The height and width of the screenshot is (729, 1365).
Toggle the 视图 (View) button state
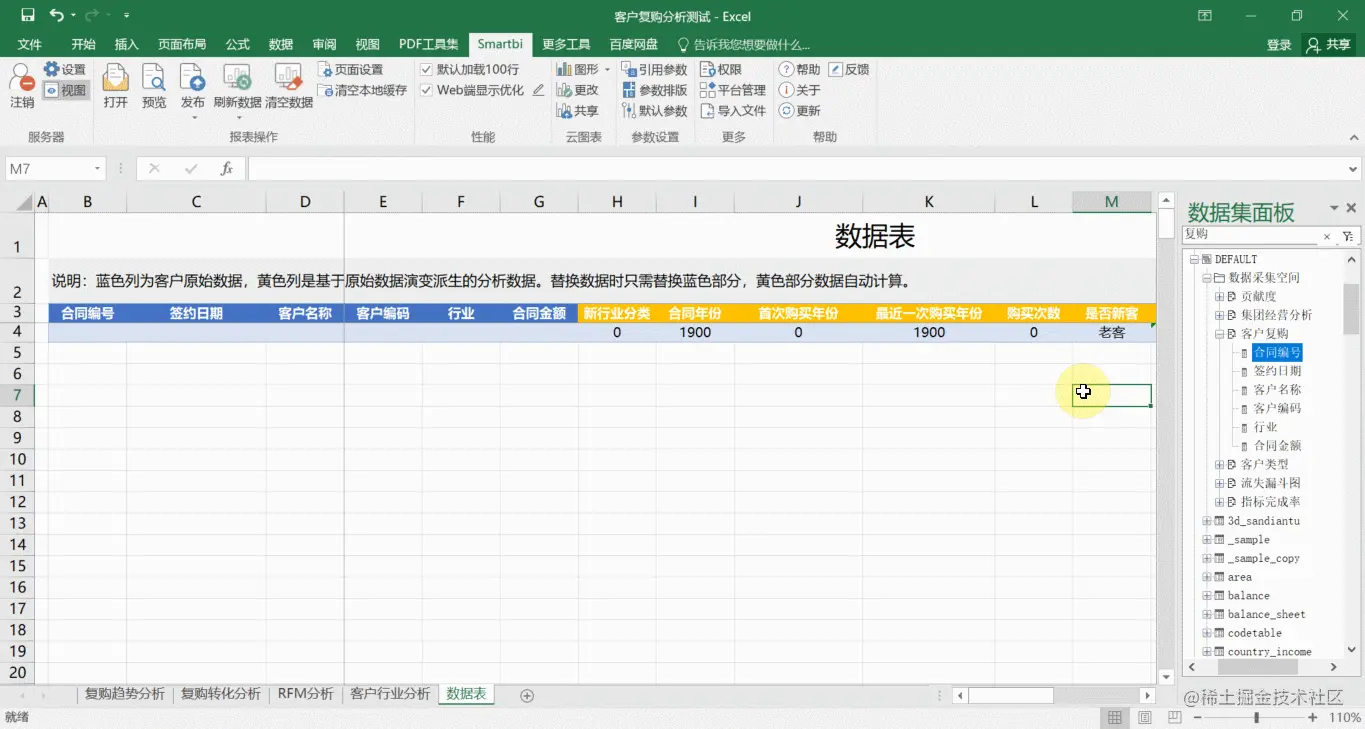pyautogui.click(x=65, y=90)
